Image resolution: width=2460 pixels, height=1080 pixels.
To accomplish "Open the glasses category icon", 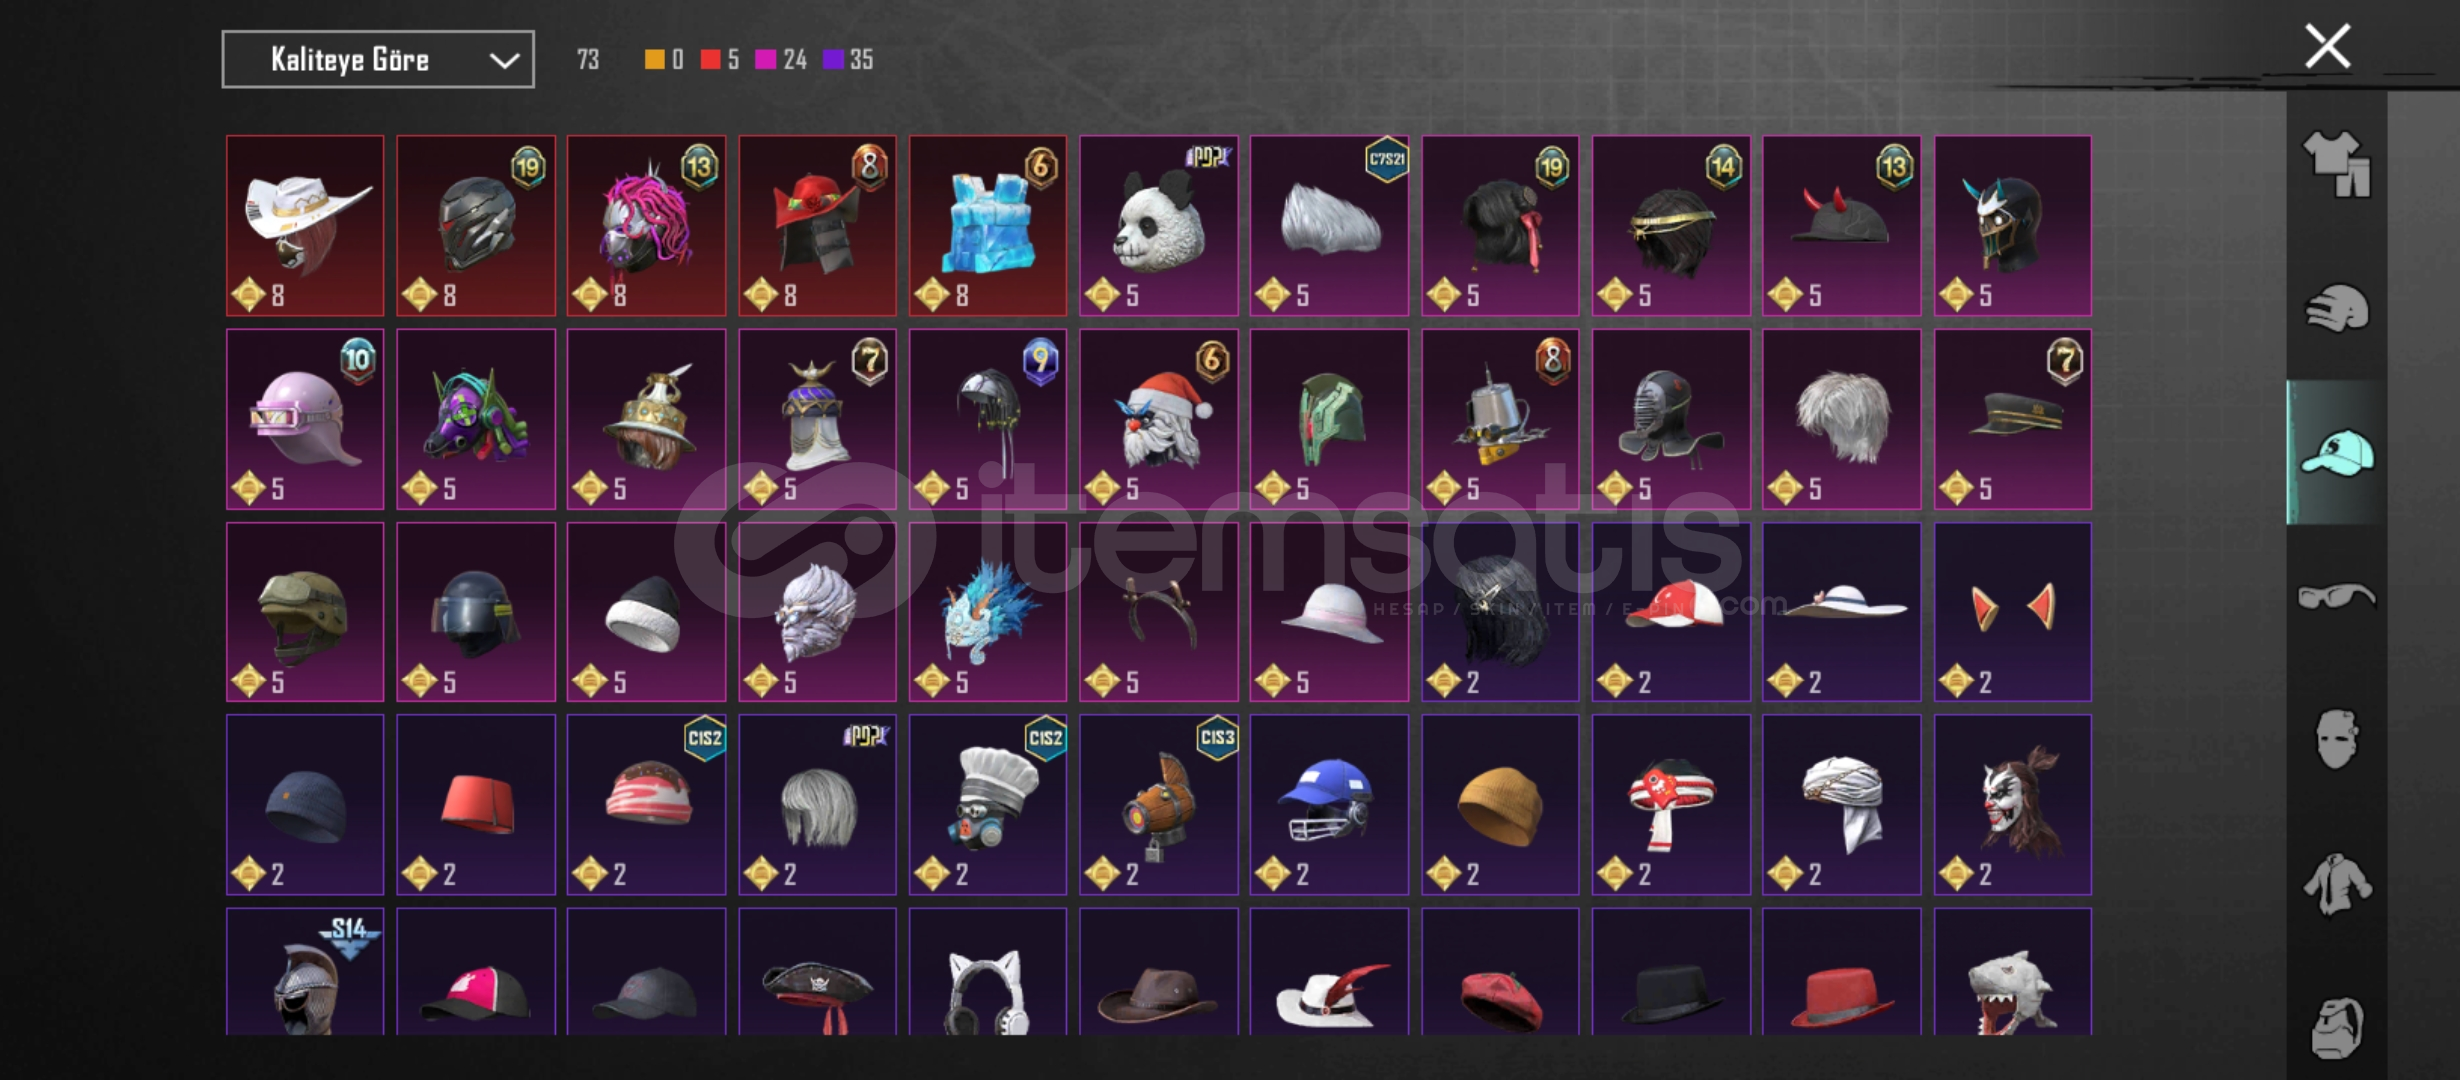I will point(2336,596).
